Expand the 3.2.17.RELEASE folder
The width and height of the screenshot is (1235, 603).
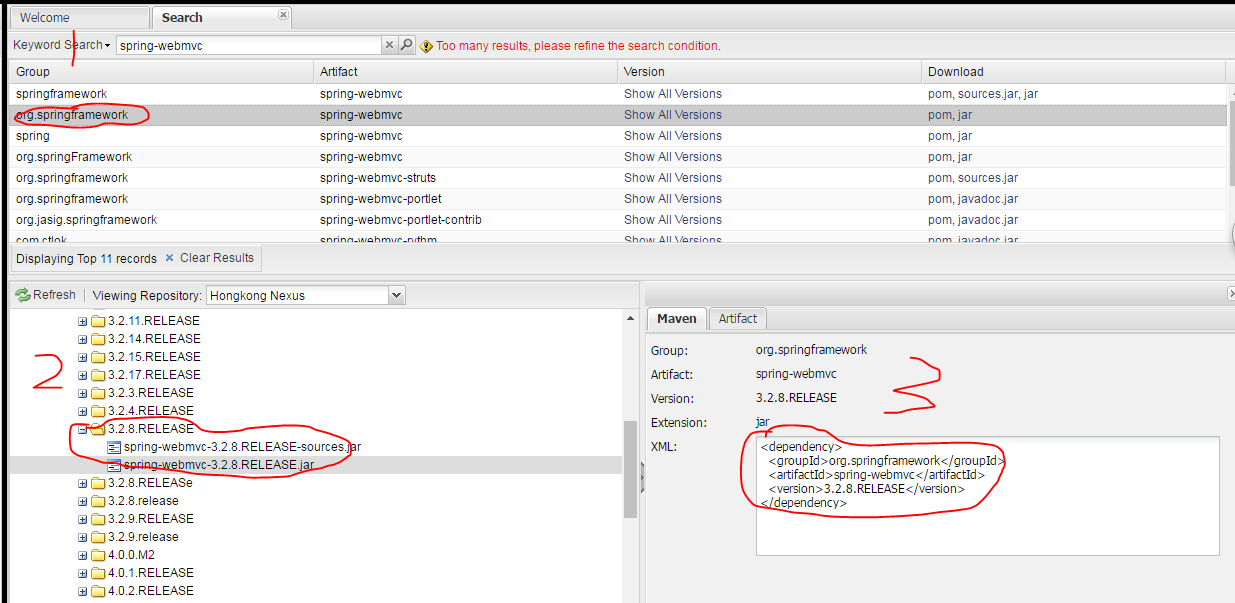(x=83, y=375)
